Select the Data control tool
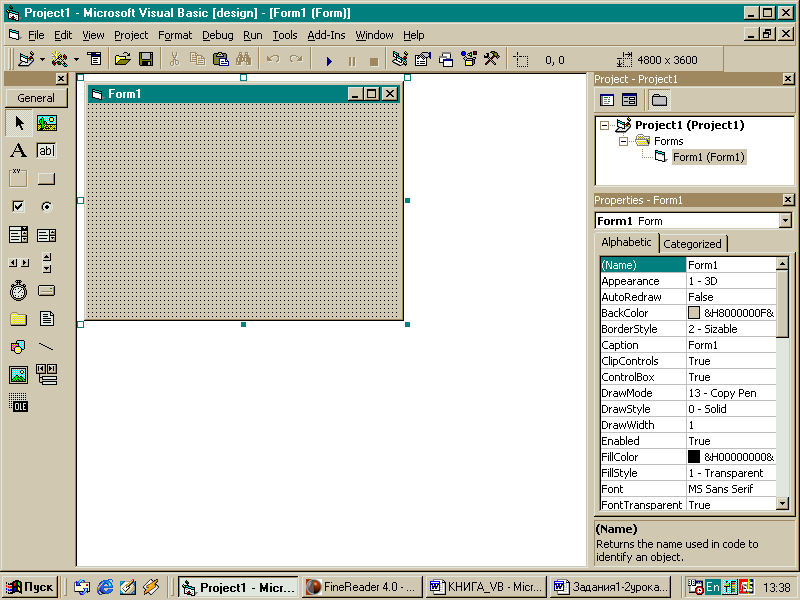 pyautogui.click(x=46, y=375)
